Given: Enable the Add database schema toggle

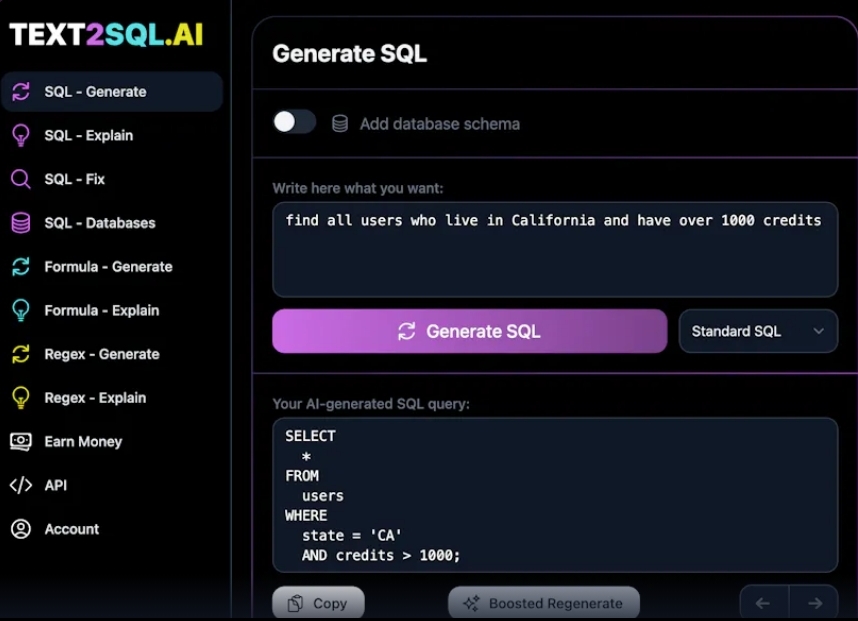Looking at the screenshot, I should [294, 122].
